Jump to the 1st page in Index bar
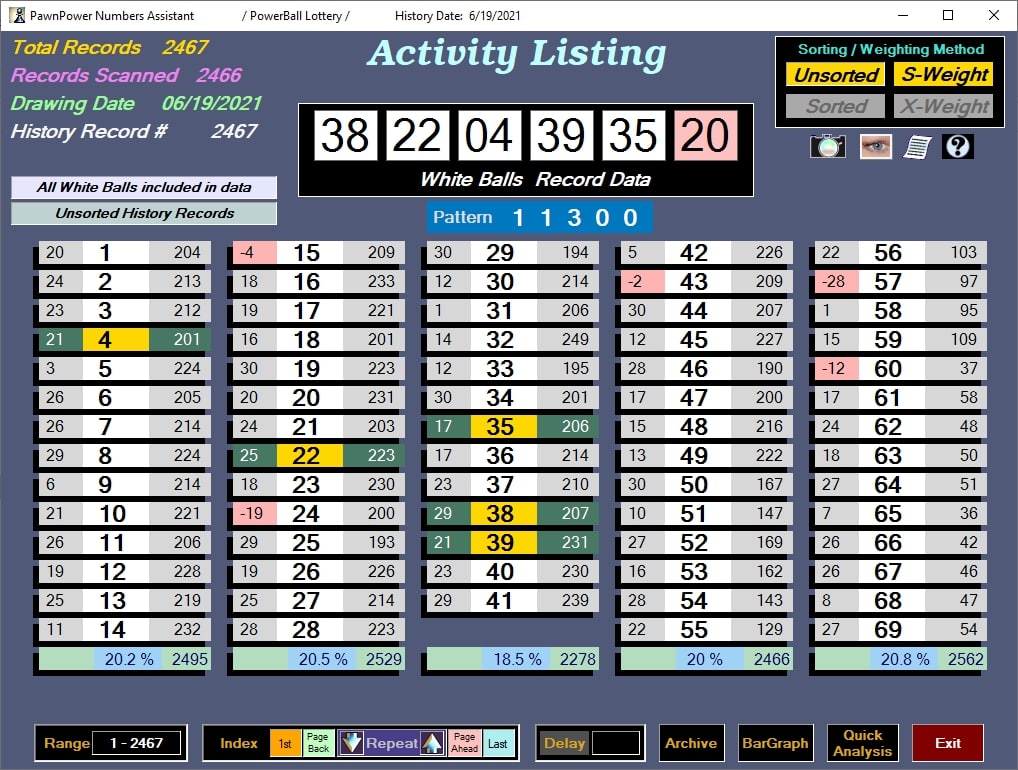This screenshot has width=1018, height=770. pos(285,742)
